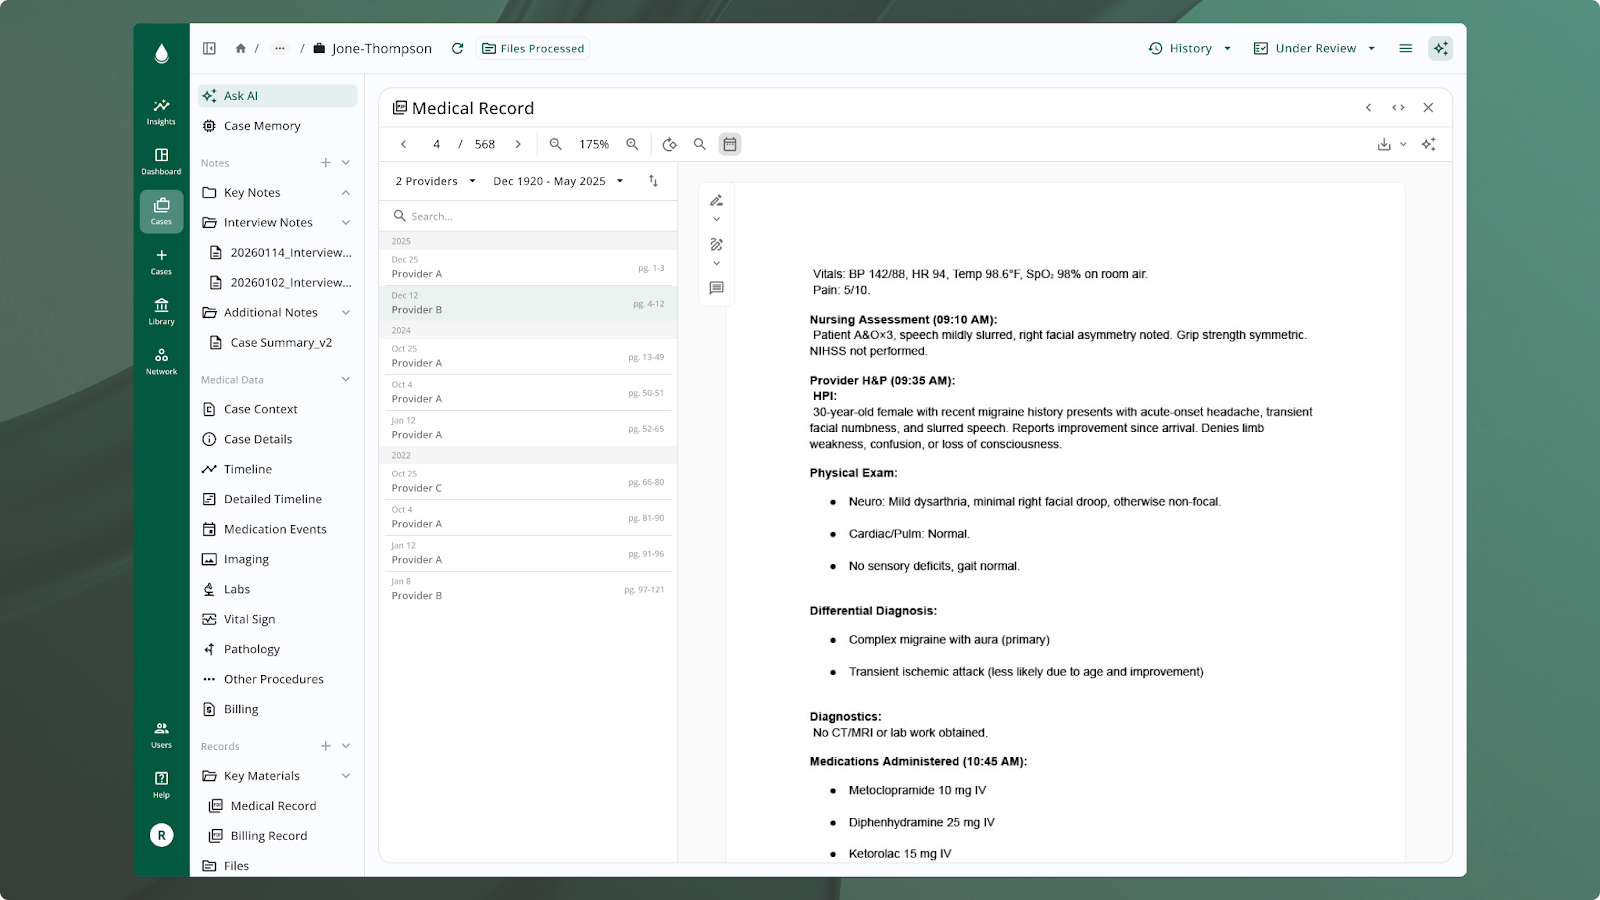Open Case Summary_v2 note

point(280,342)
